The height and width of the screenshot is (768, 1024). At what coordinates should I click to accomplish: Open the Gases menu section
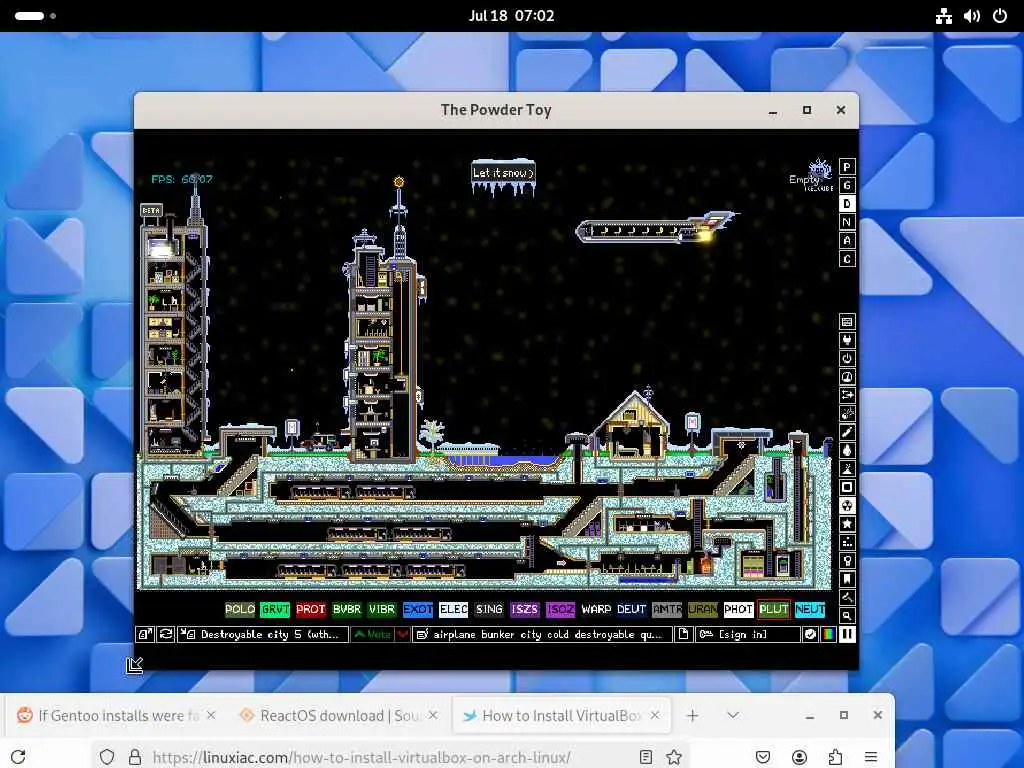(847, 432)
